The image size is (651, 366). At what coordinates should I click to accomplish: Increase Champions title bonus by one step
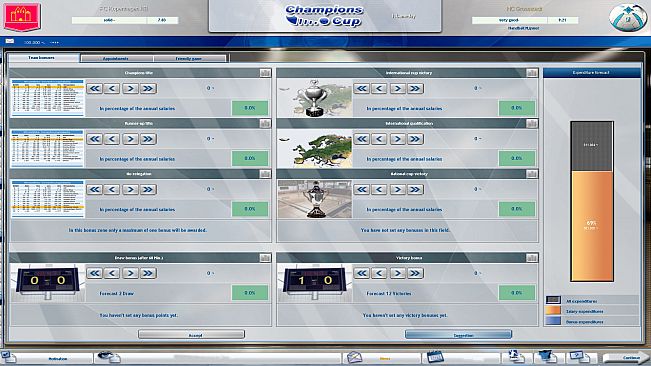(130, 88)
